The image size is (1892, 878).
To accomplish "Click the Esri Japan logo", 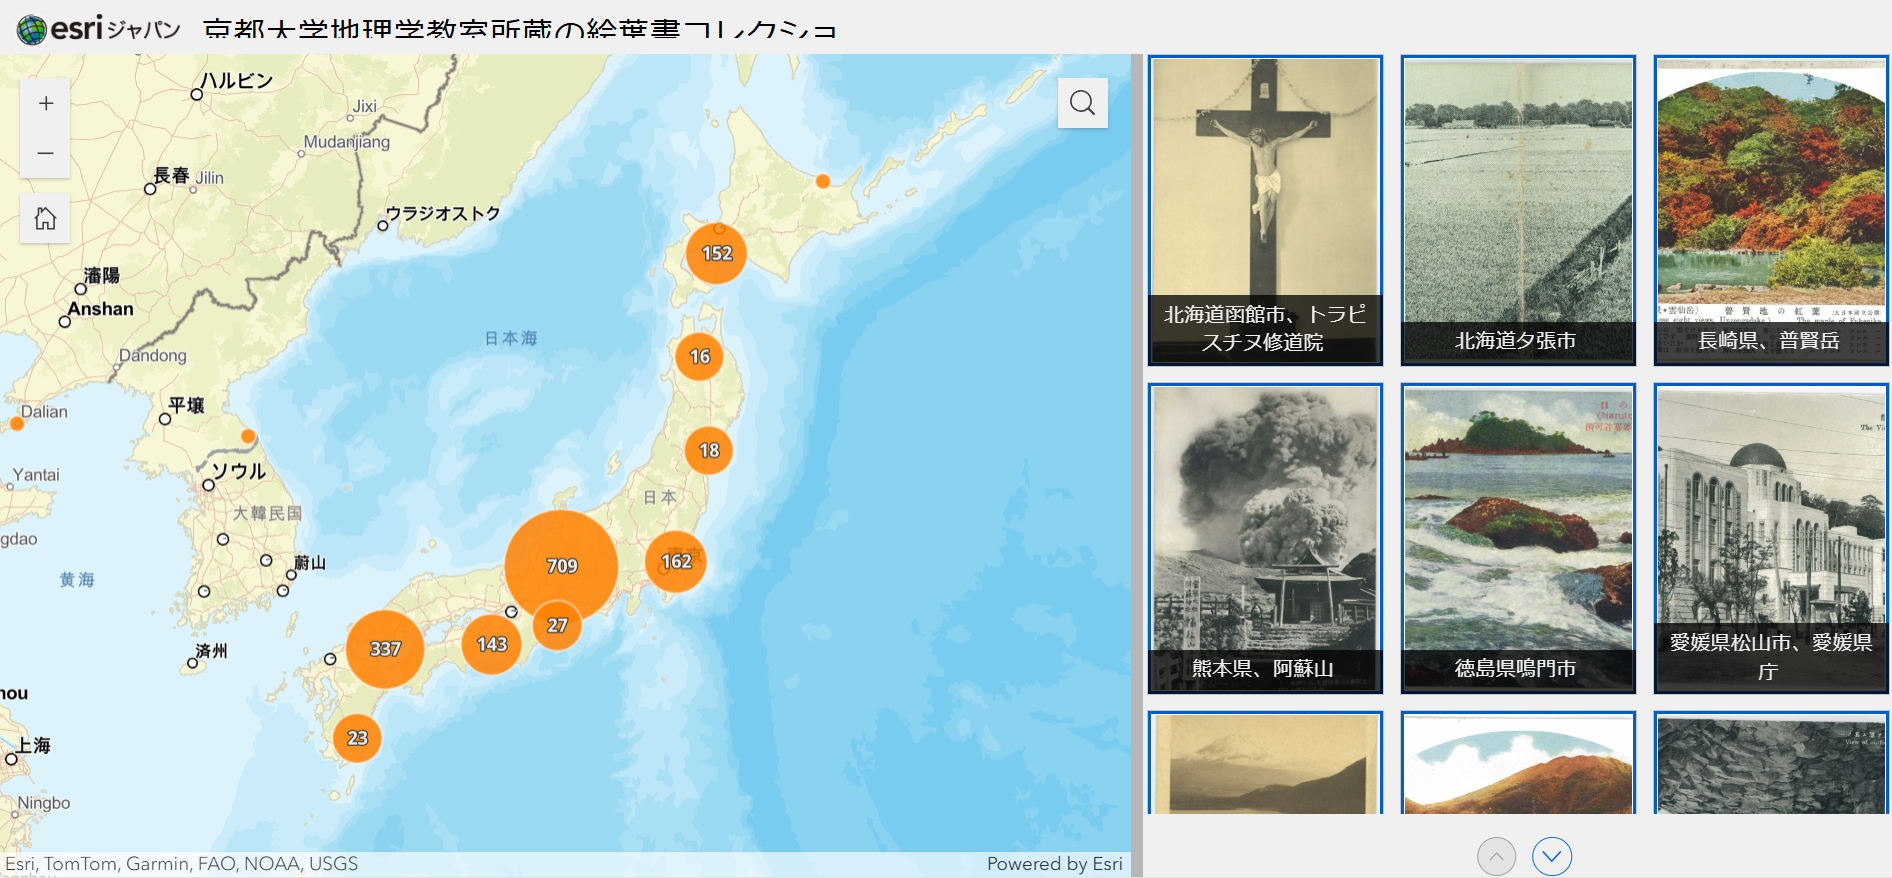I will [98, 29].
